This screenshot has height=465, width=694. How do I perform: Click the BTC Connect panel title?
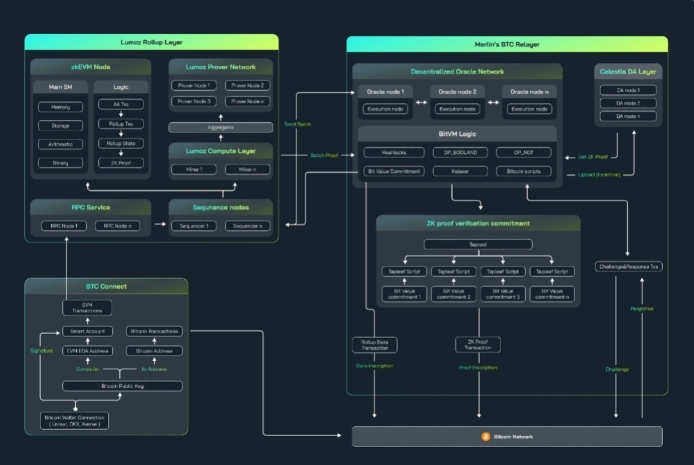pos(106,286)
